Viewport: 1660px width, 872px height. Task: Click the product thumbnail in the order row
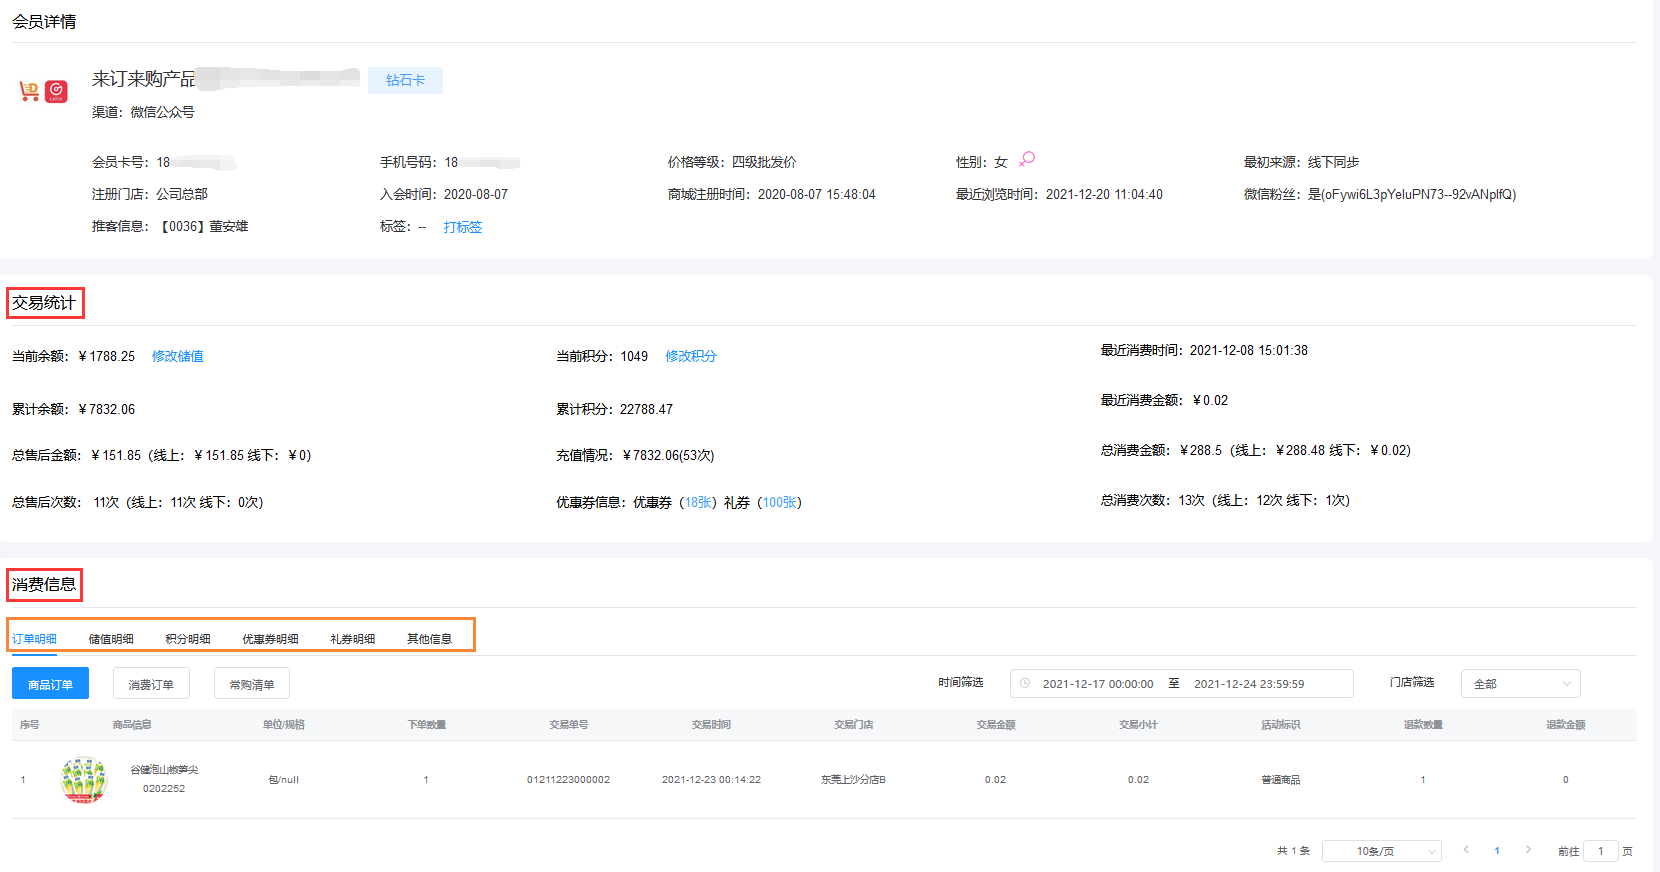click(x=84, y=780)
